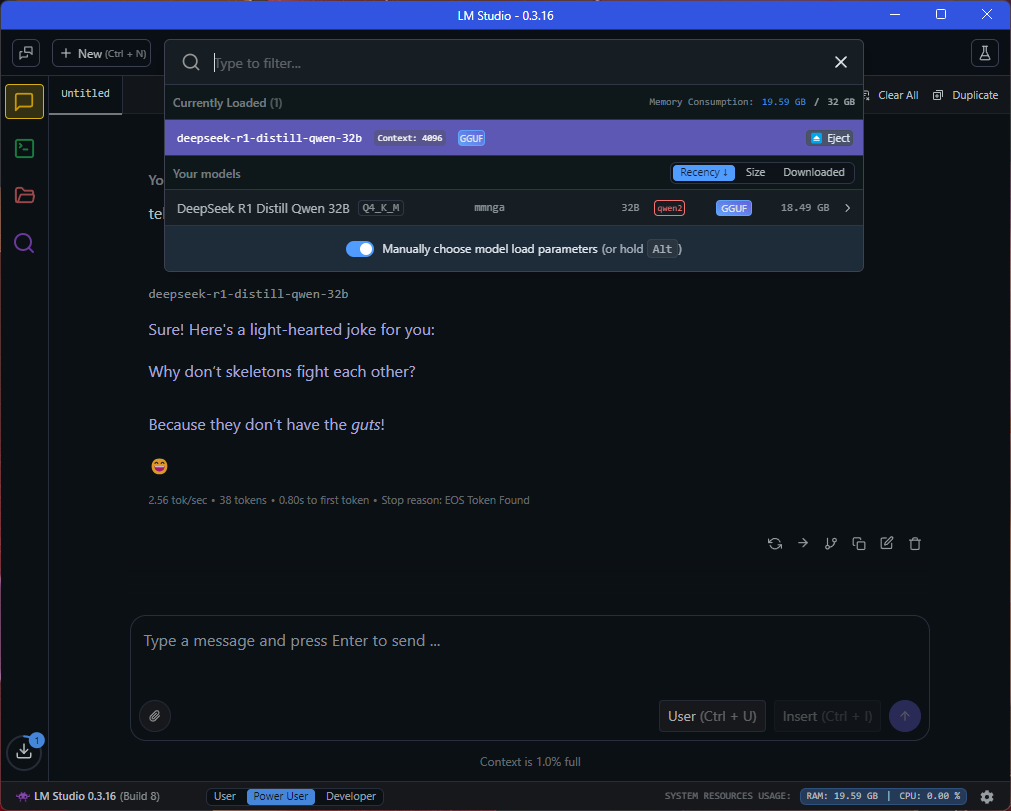
Task: Open the downloads icon with badge
Action: click(x=24, y=751)
